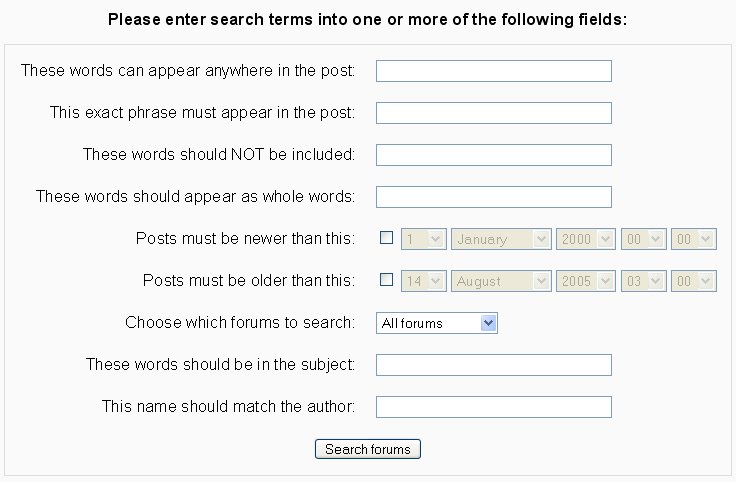Image resolution: width=736 pixels, height=482 pixels.
Task: Select the 'appear as whole words' field
Action: coord(493,197)
